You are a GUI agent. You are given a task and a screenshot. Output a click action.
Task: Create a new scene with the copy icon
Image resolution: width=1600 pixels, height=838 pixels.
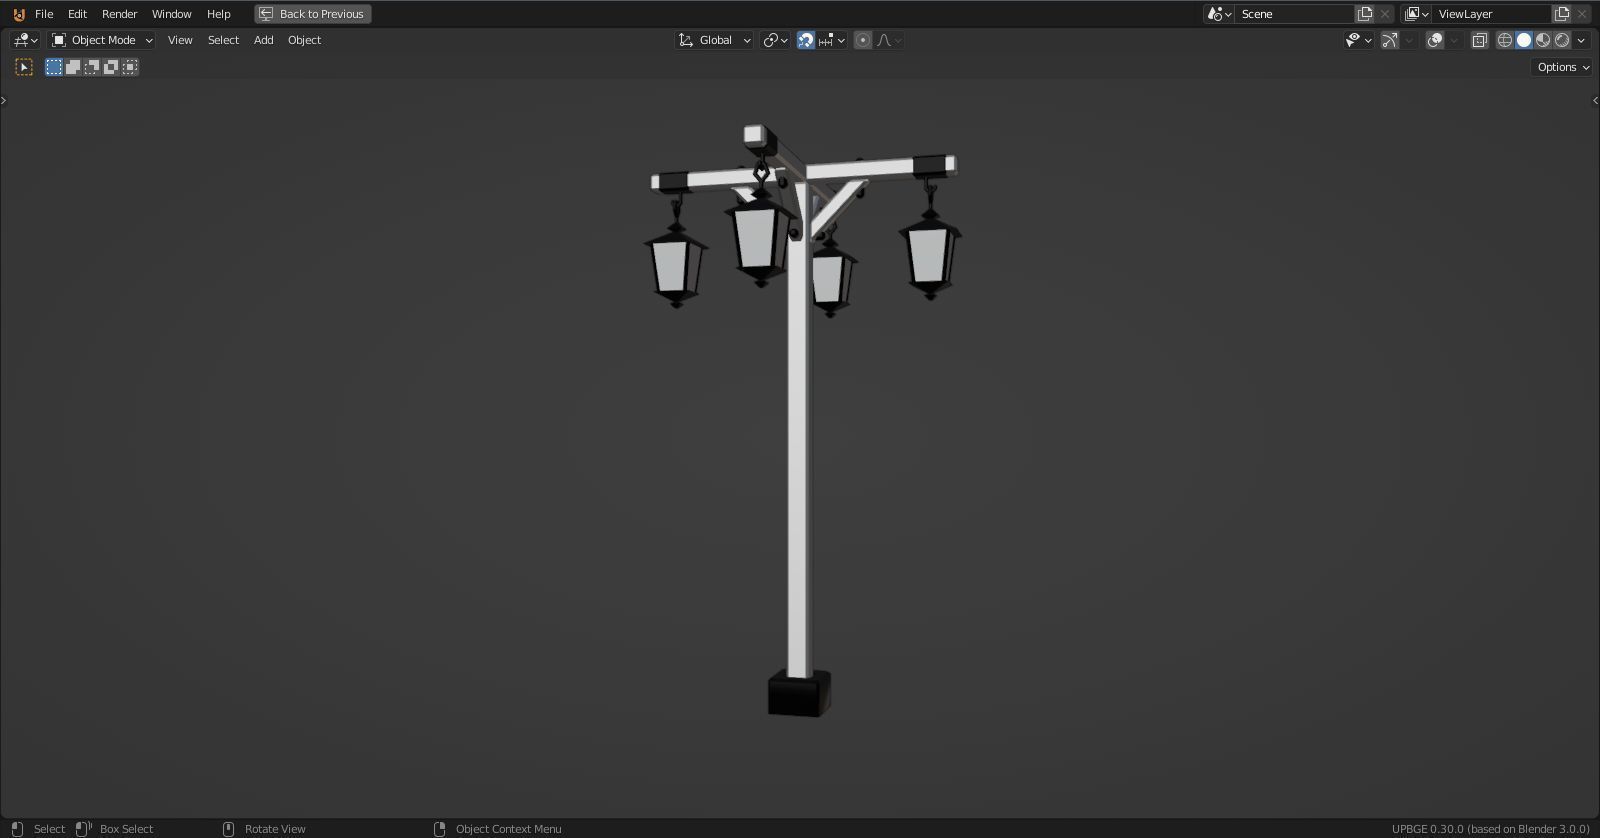(1365, 14)
